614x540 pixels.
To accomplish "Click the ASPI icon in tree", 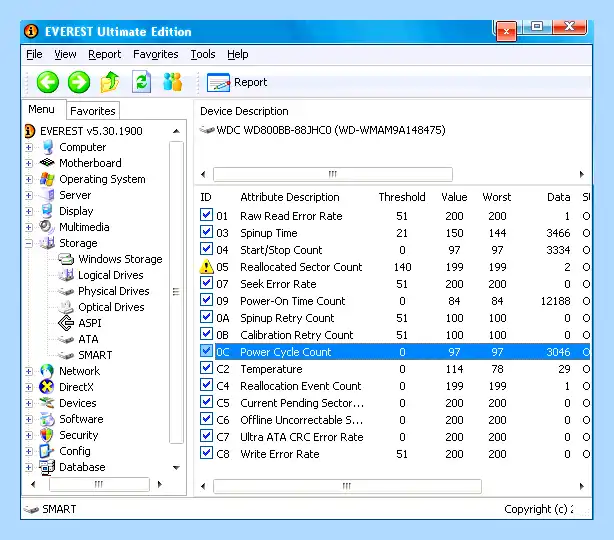I will 66,323.
